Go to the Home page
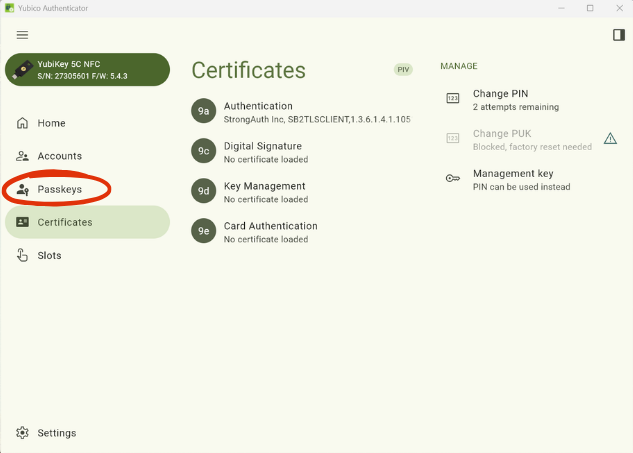633x453 pixels. coord(88,123)
